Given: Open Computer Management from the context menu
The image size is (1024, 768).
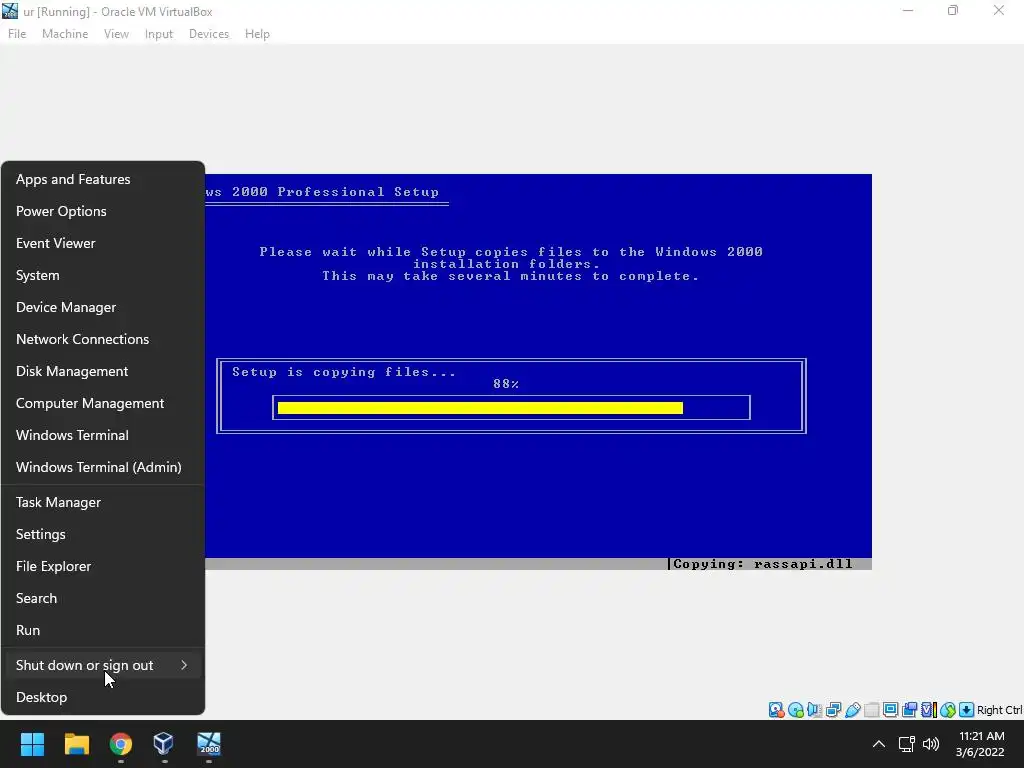Looking at the screenshot, I should [x=103, y=403].
